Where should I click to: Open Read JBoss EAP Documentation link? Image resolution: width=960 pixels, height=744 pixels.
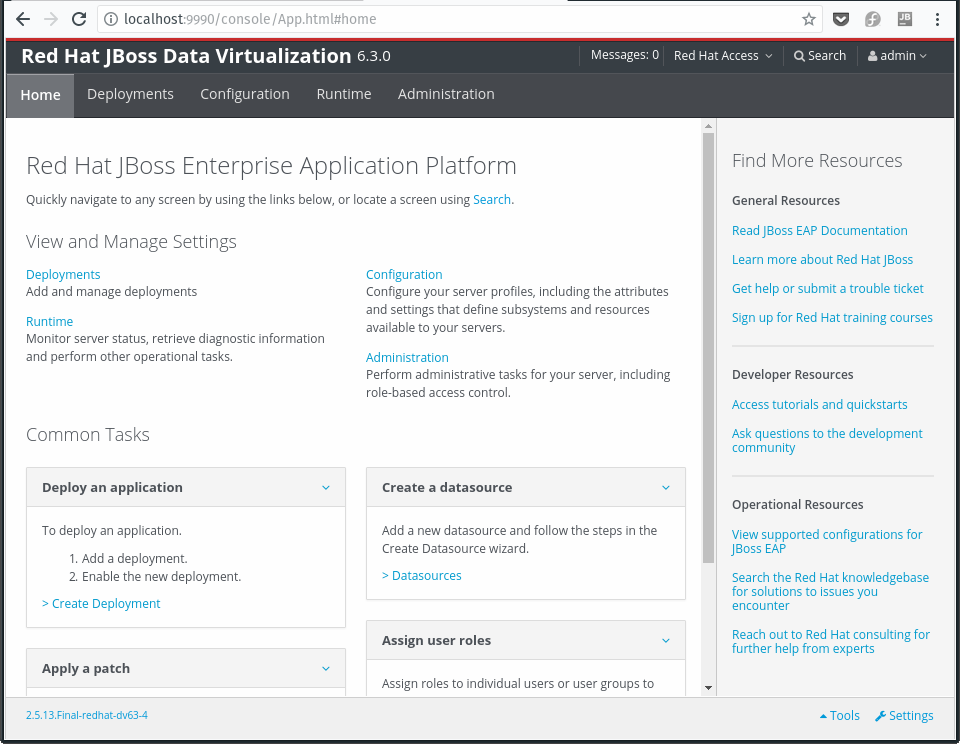pos(820,230)
